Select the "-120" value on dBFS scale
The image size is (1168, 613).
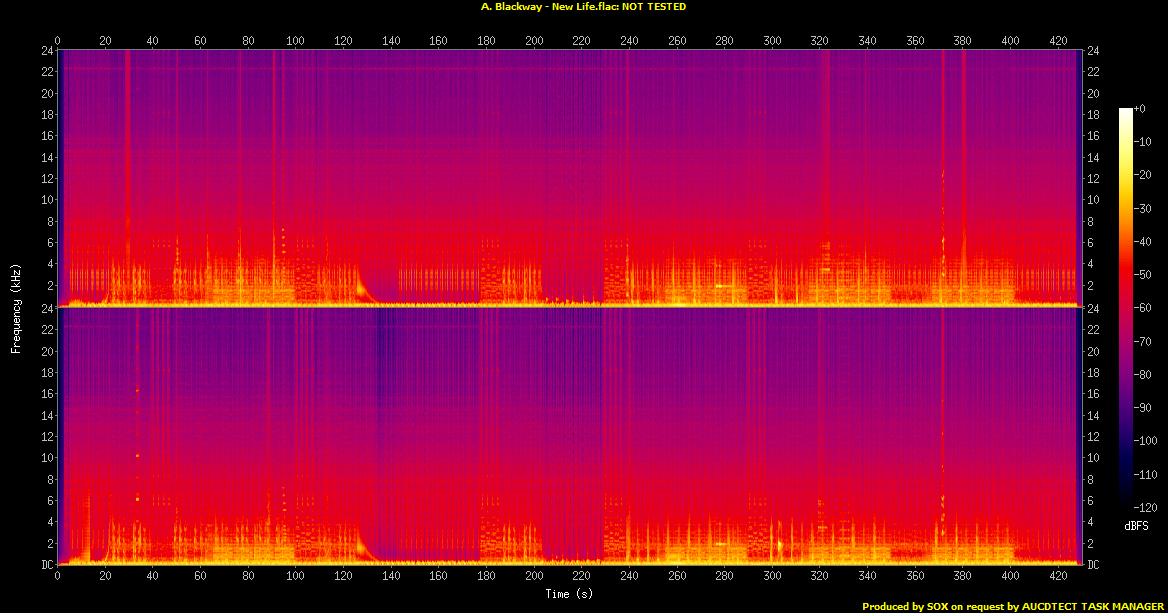[x=1145, y=507]
